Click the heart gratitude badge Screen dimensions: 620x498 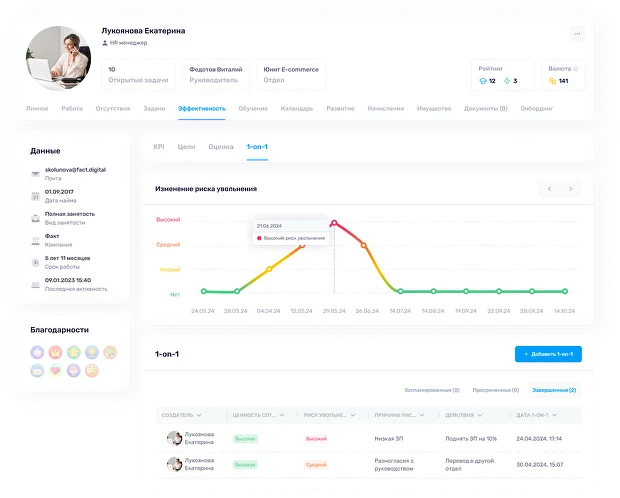(x=55, y=371)
